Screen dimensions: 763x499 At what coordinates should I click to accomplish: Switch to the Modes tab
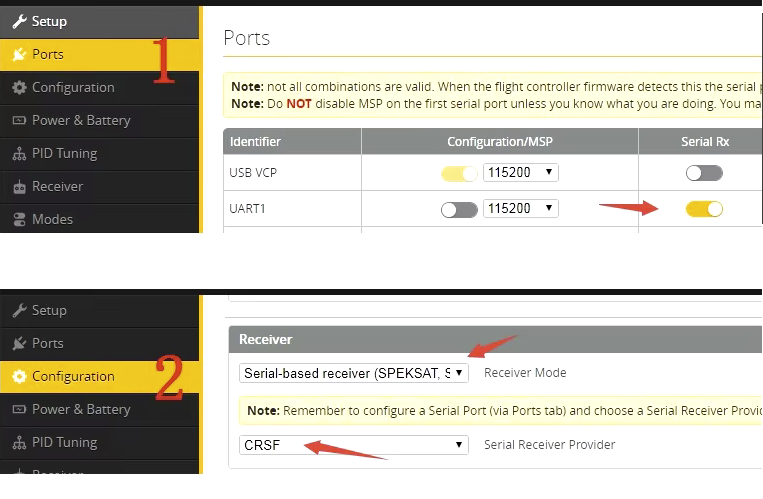[x=52, y=219]
